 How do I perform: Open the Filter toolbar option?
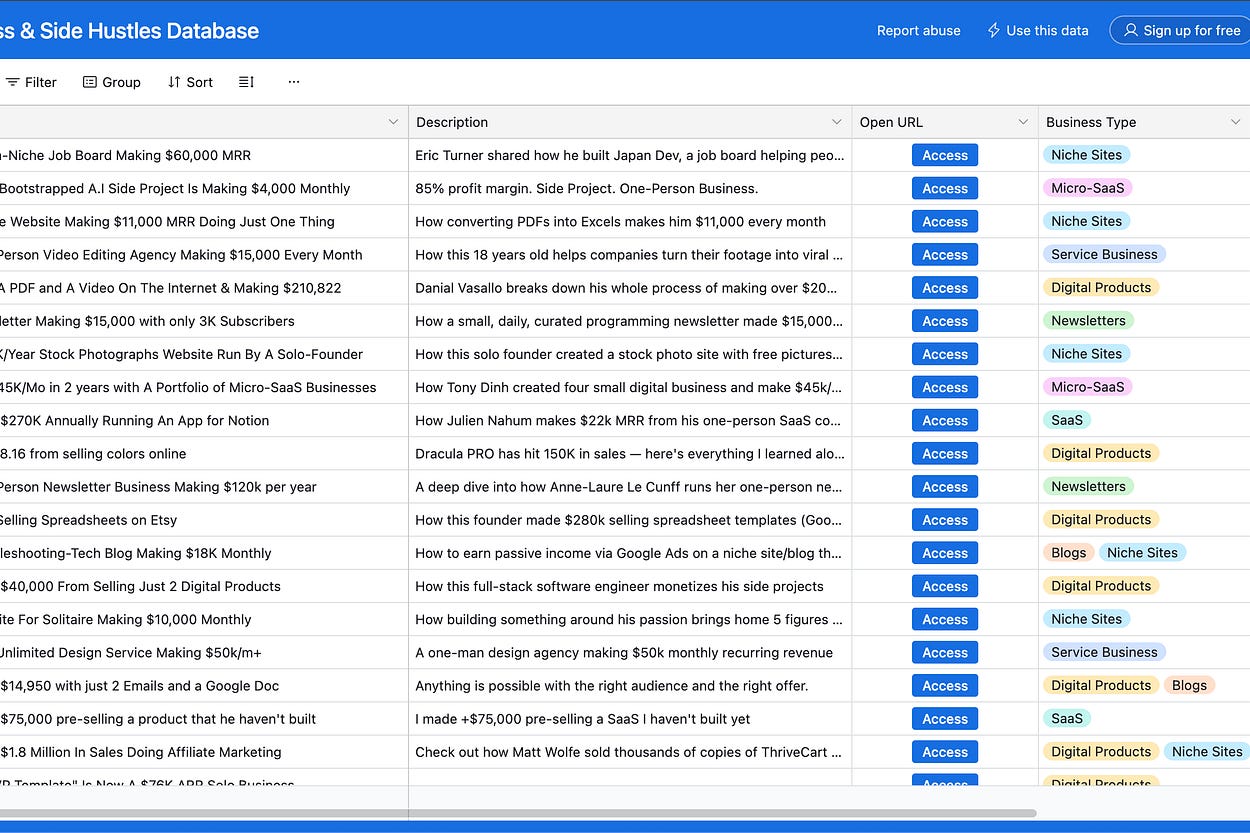30,82
